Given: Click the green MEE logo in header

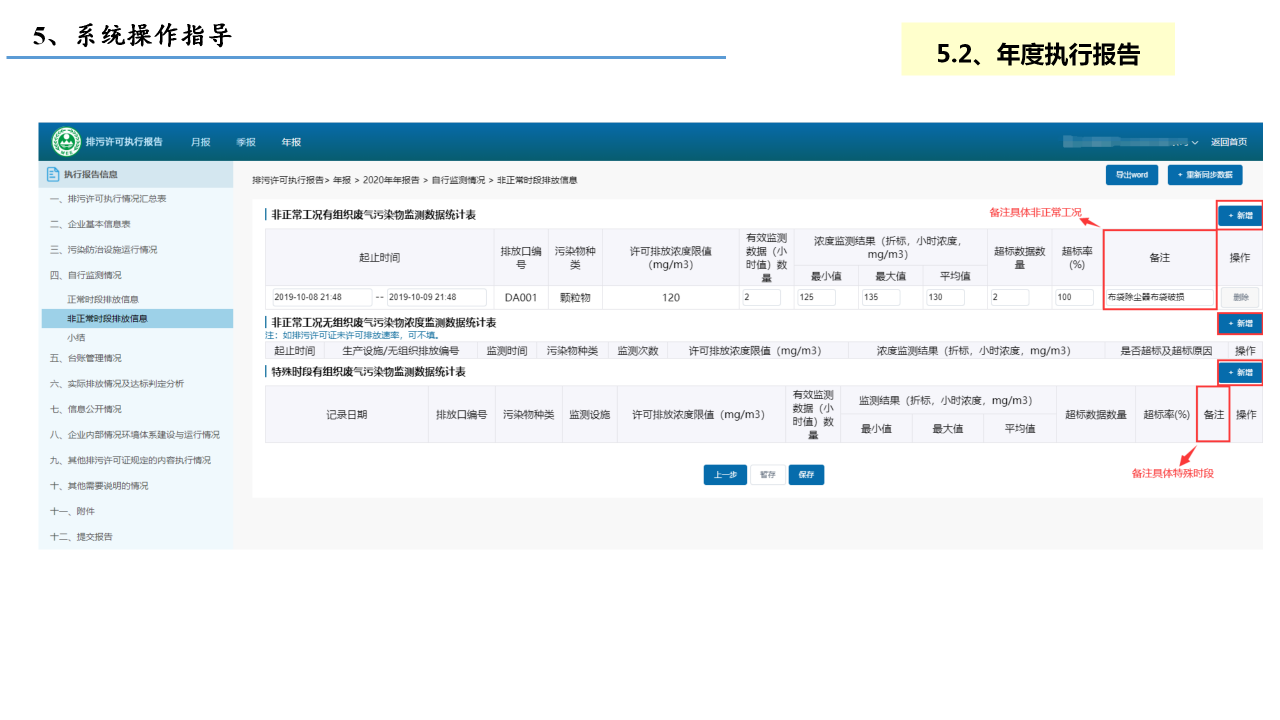Looking at the screenshot, I should [66, 142].
